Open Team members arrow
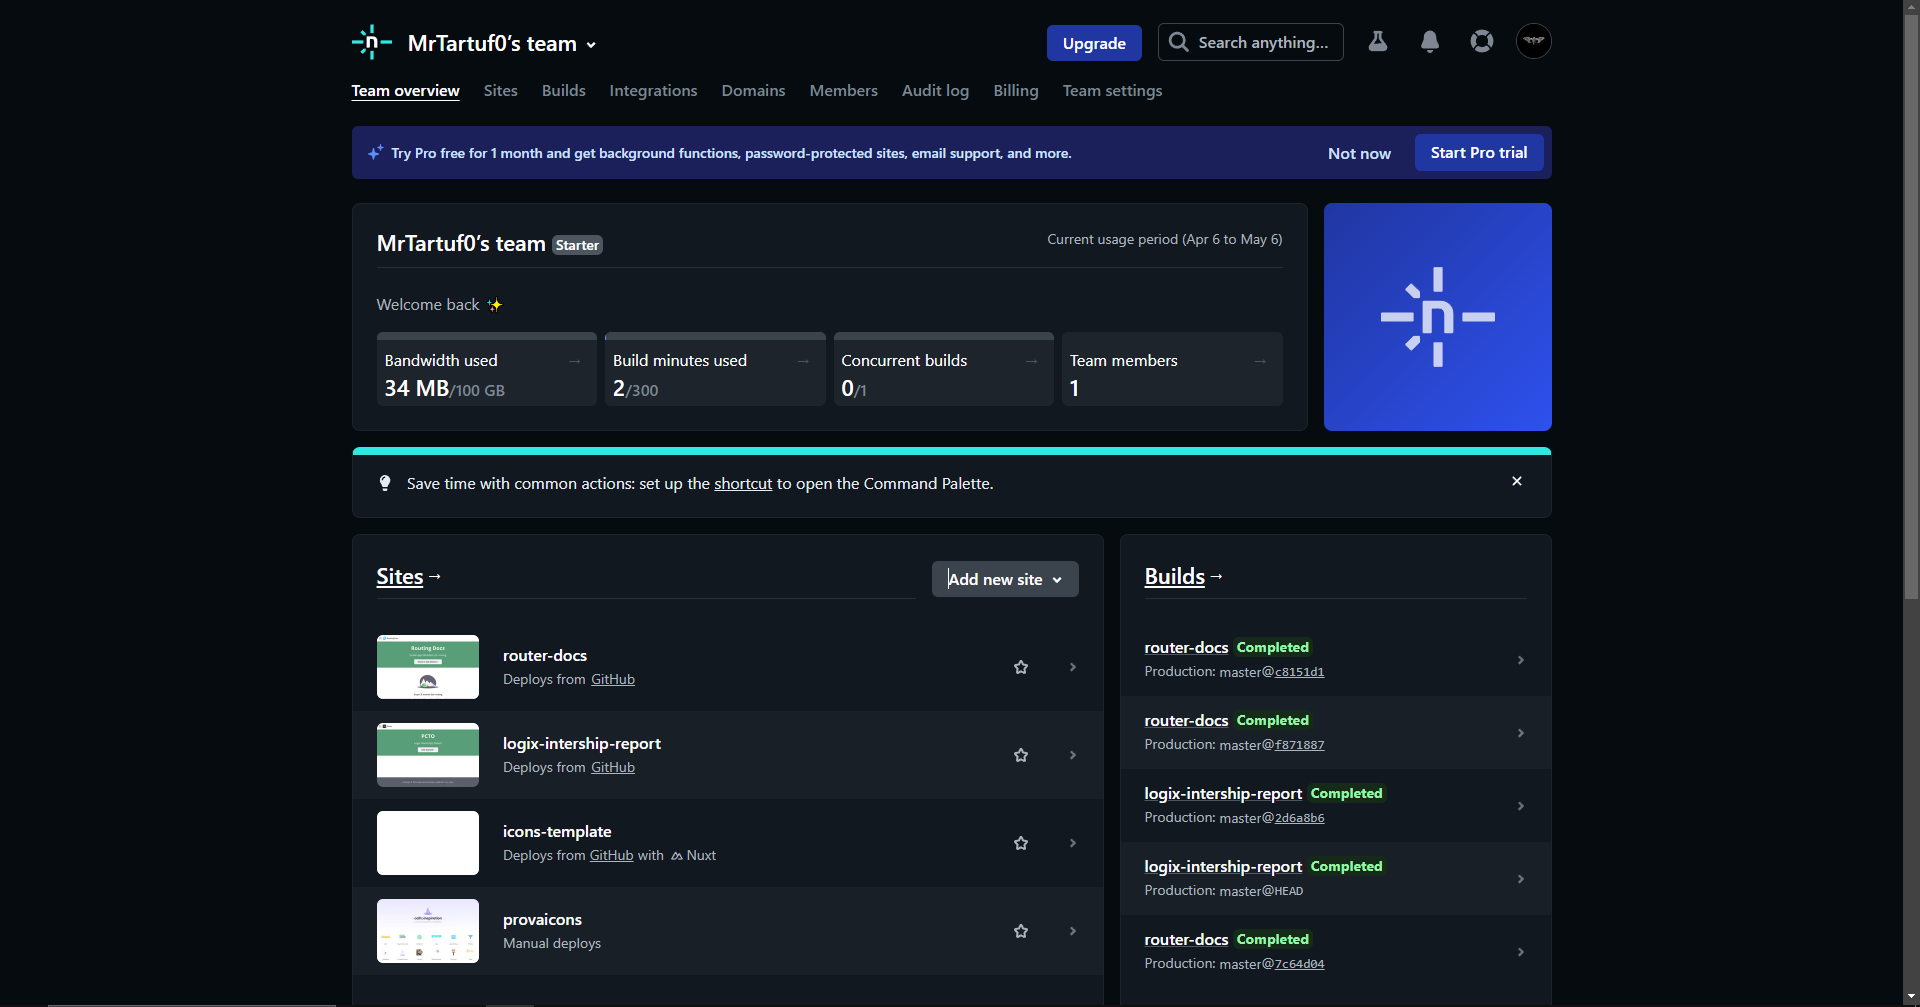Image resolution: width=1920 pixels, height=1007 pixels. [1260, 361]
